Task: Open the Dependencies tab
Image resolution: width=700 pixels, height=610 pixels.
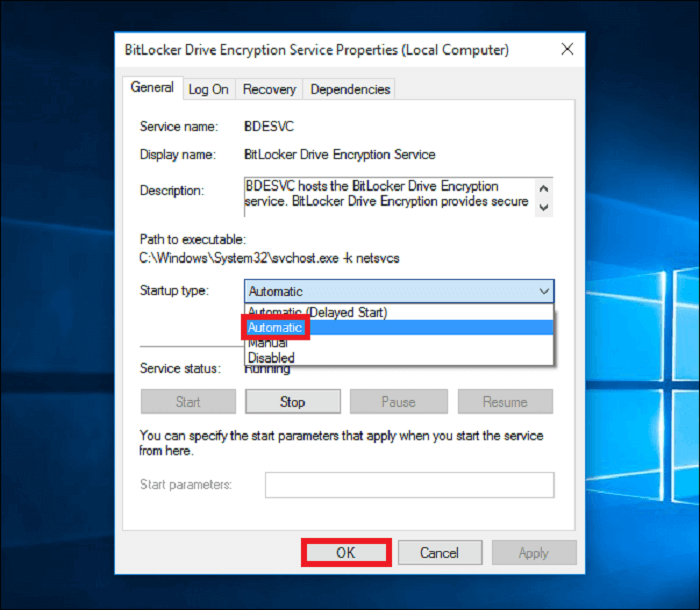Action: coord(349,89)
